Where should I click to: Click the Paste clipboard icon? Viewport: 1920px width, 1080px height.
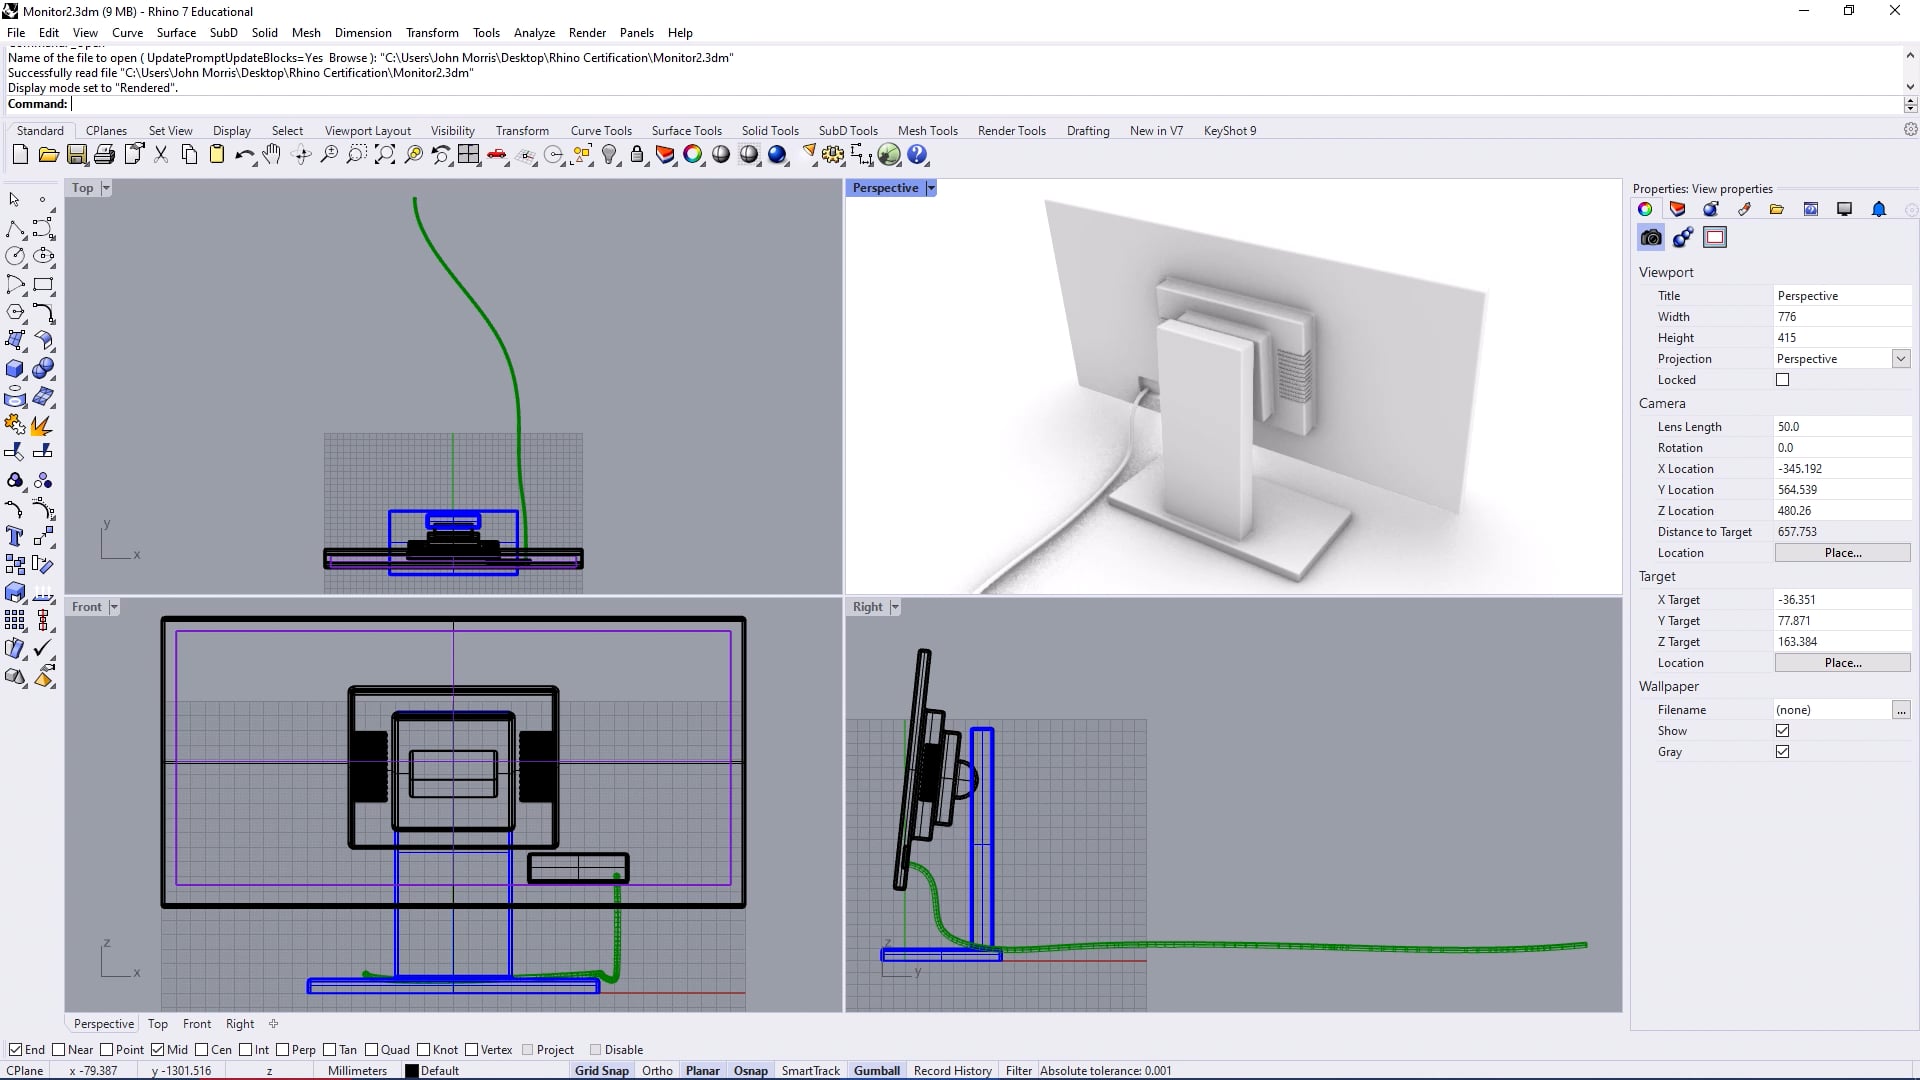(x=217, y=155)
